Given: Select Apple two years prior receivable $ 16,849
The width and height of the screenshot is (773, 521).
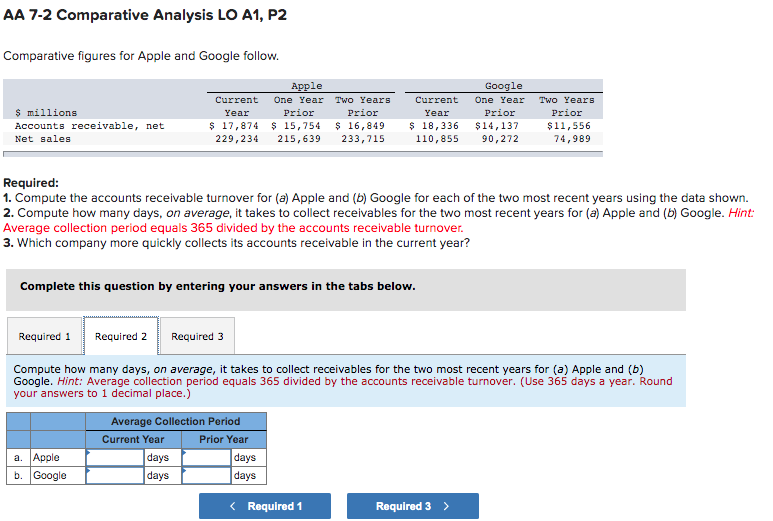Looking at the screenshot, I should (x=360, y=126).
